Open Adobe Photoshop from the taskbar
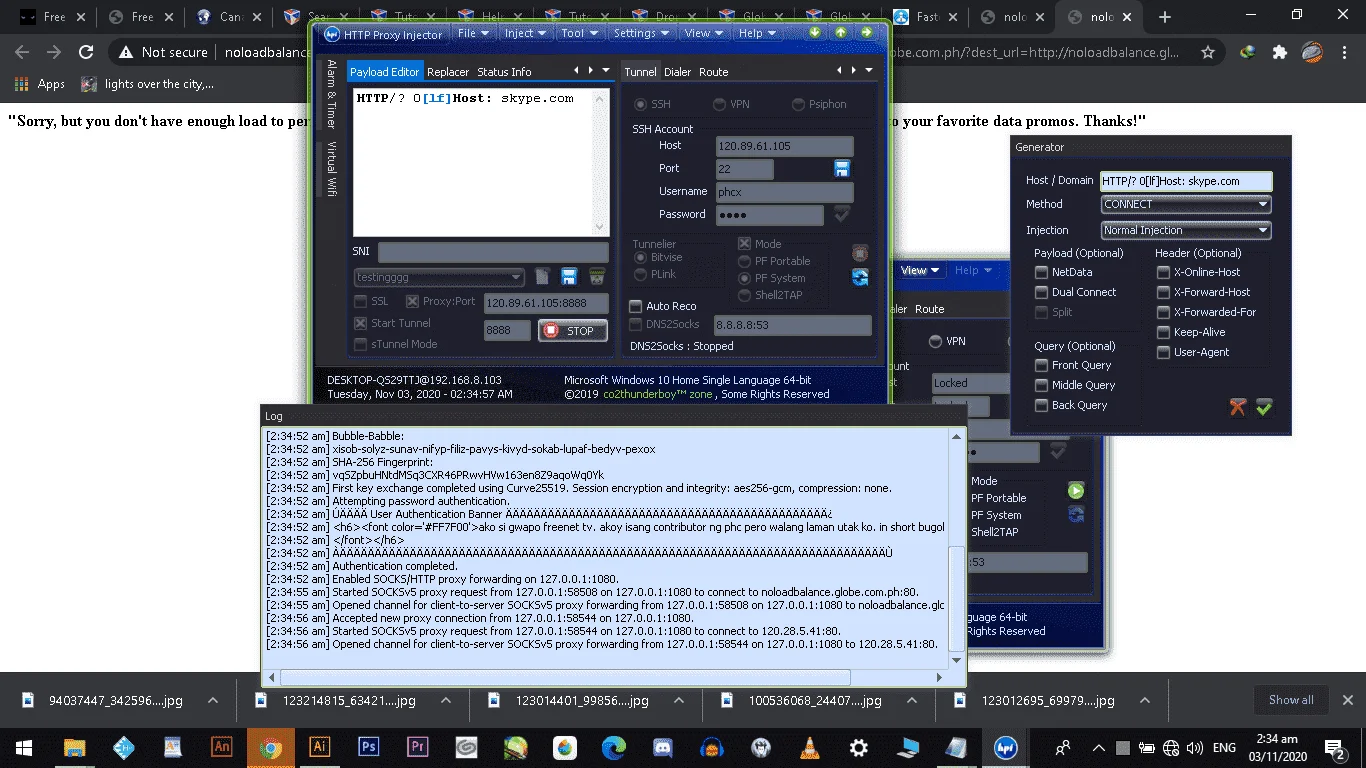 pyautogui.click(x=368, y=747)
